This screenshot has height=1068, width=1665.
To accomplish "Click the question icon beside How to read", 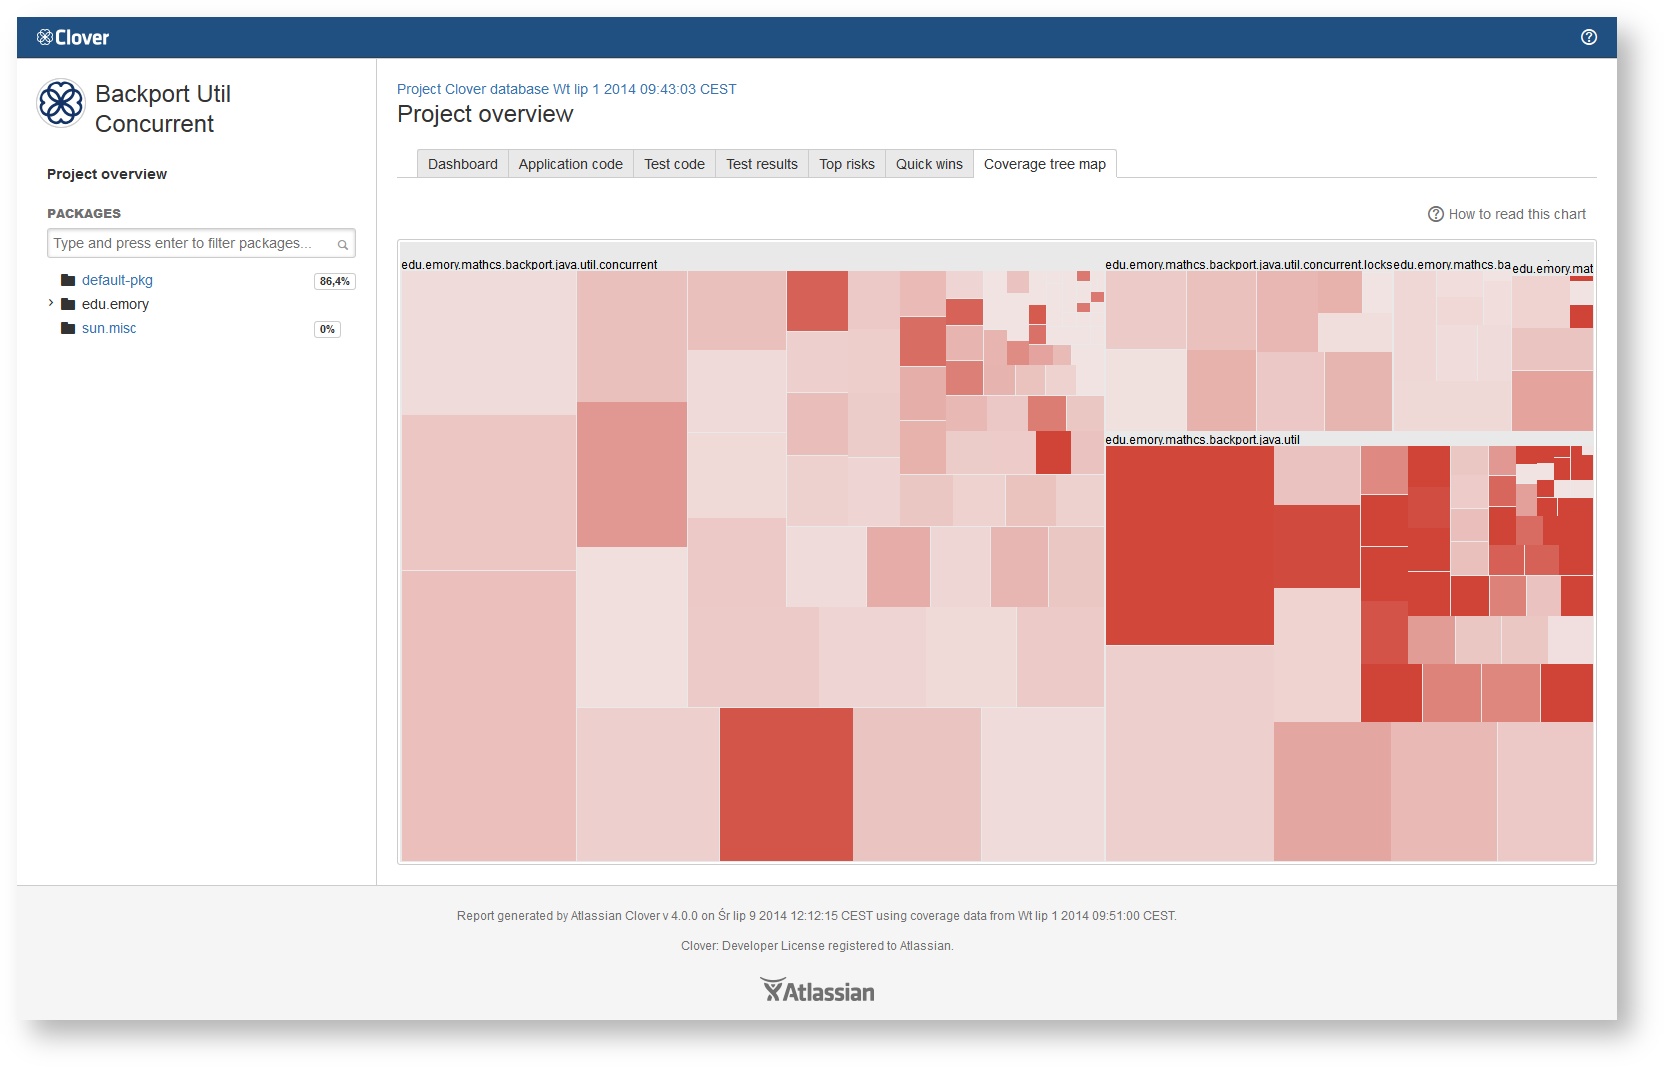I will pos(1436,214).
